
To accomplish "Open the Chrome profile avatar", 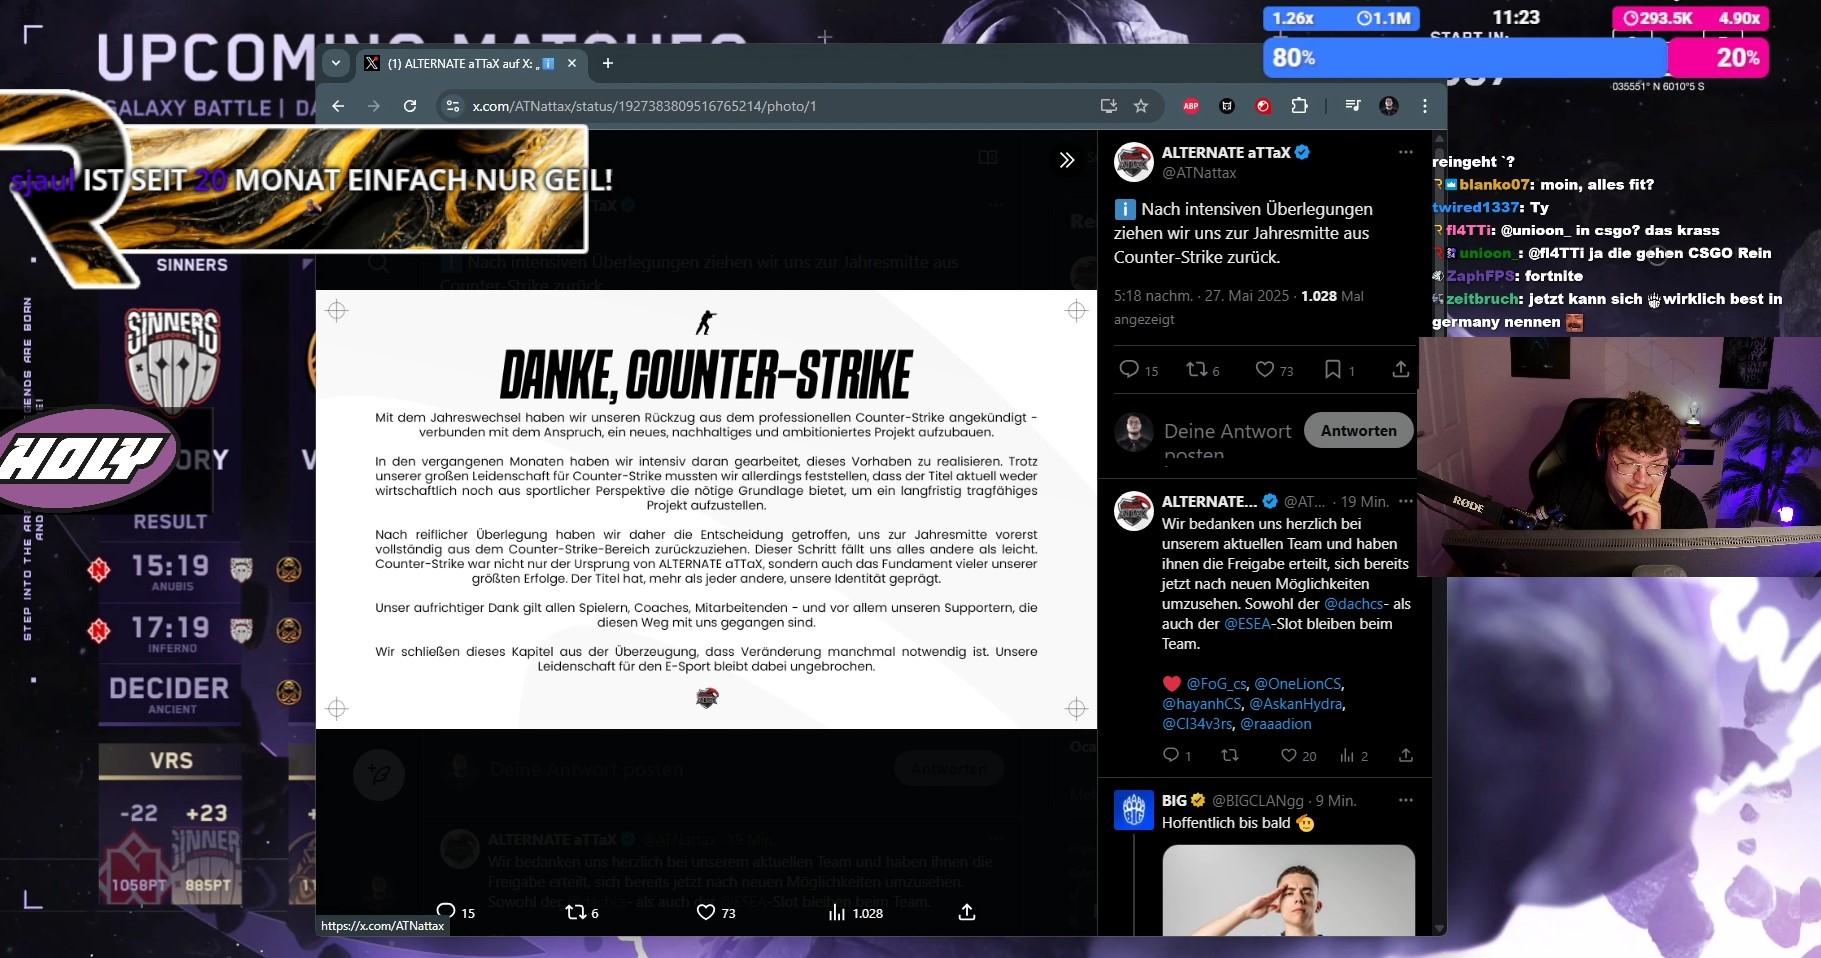I will click(x=1389, y=106).
